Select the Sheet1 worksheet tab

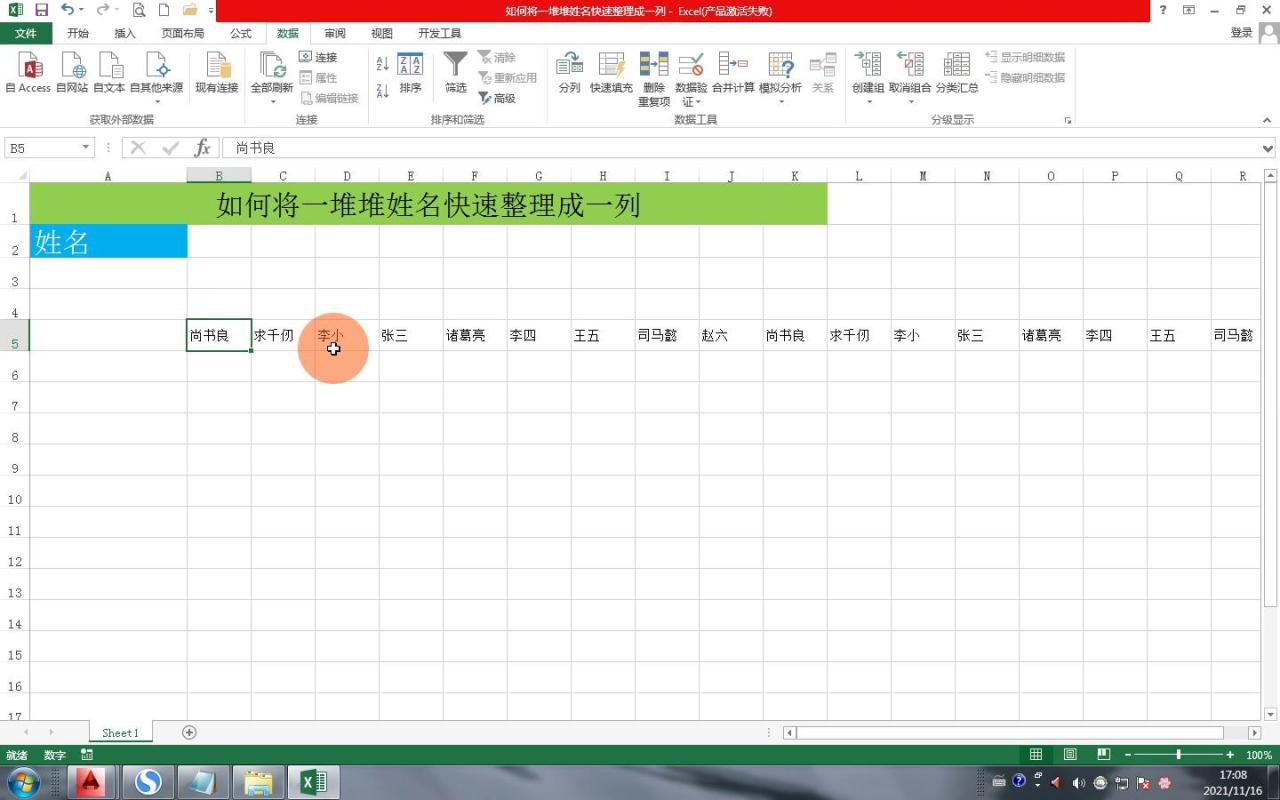(x=119, y=732)
